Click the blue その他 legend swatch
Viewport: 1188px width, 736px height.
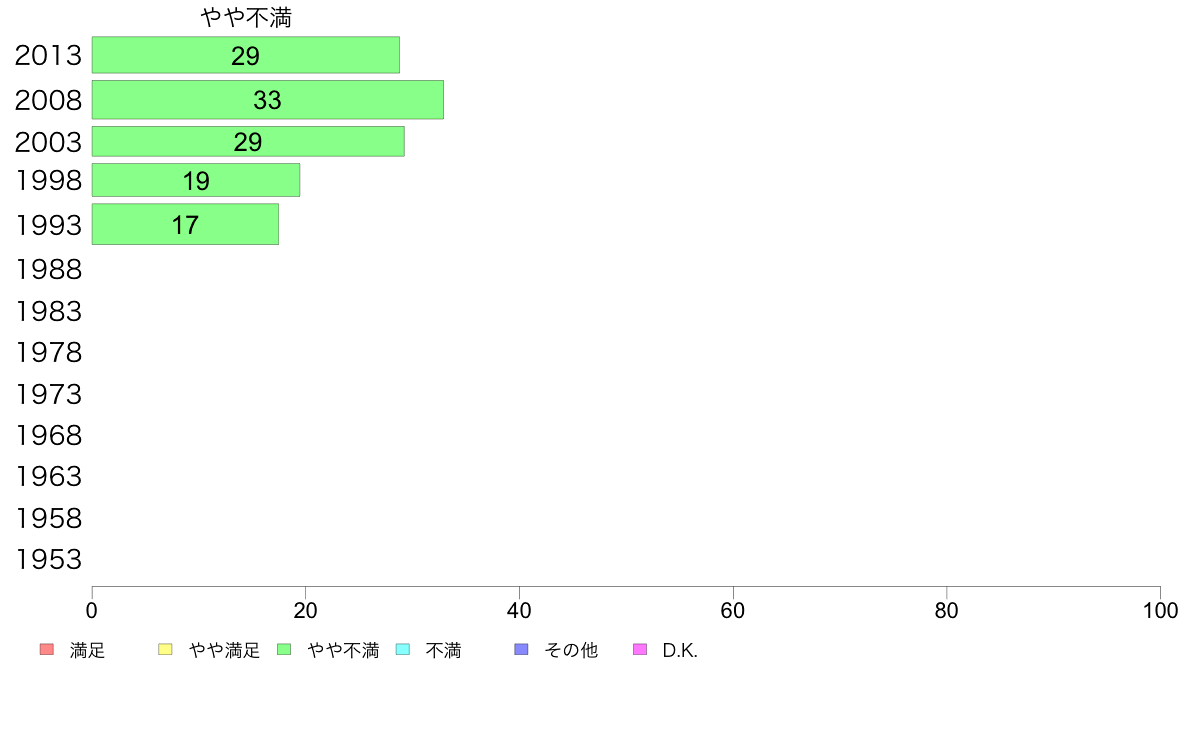coord(521,650)
